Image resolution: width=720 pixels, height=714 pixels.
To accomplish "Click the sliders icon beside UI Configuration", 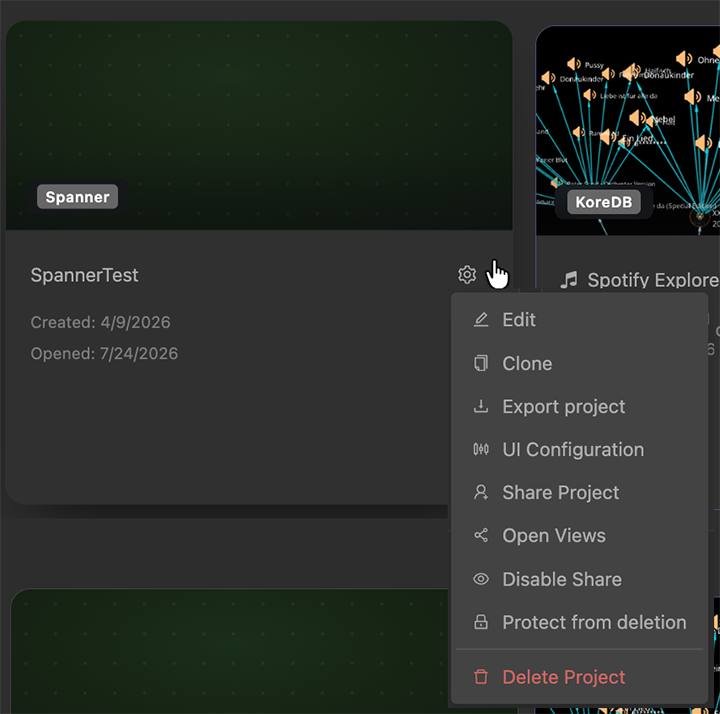I will (481, 449).
